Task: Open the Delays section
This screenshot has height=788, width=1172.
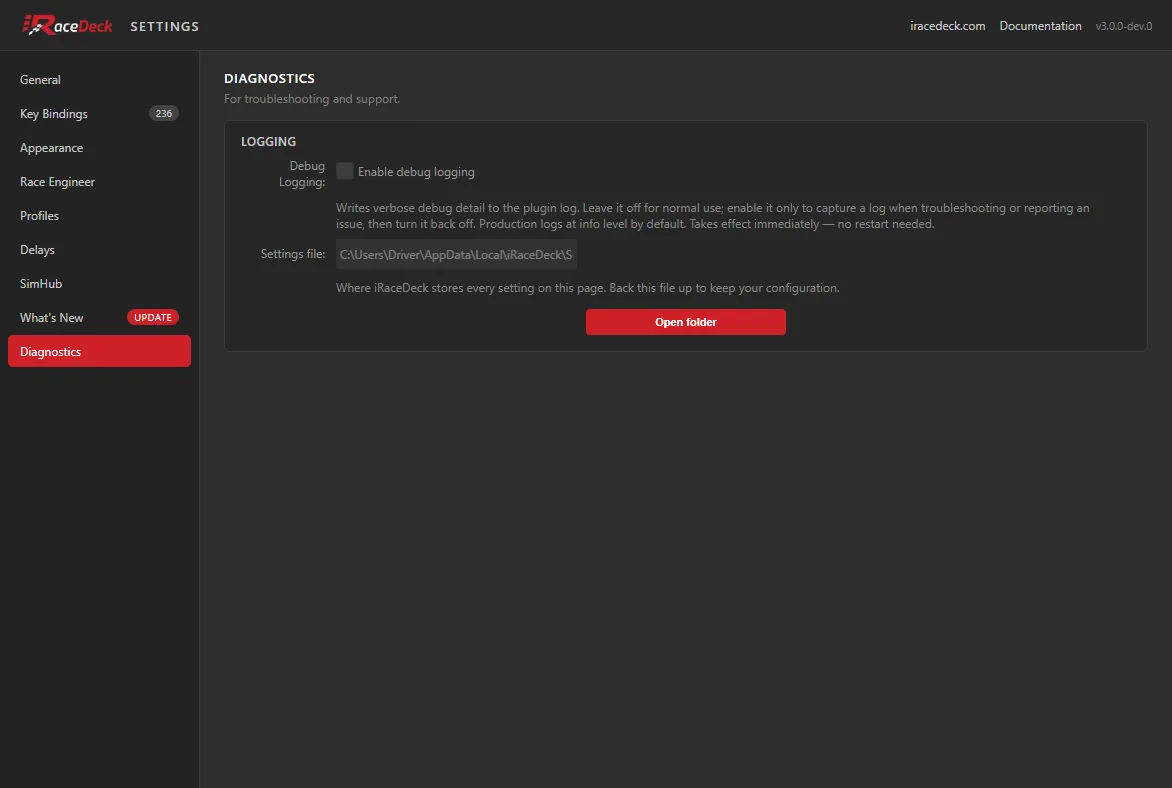Action: 99,250
